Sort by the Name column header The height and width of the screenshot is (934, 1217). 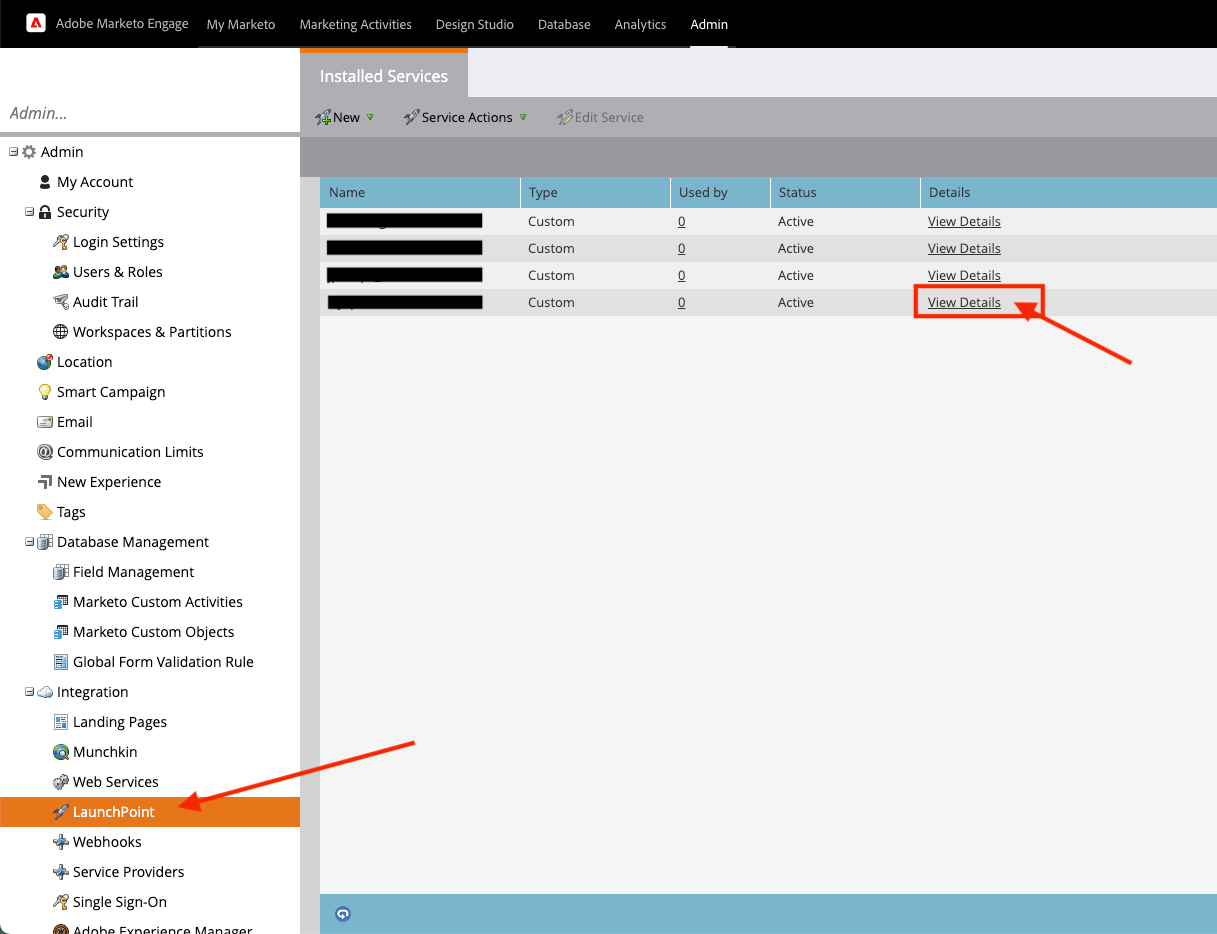pos(420,192)
